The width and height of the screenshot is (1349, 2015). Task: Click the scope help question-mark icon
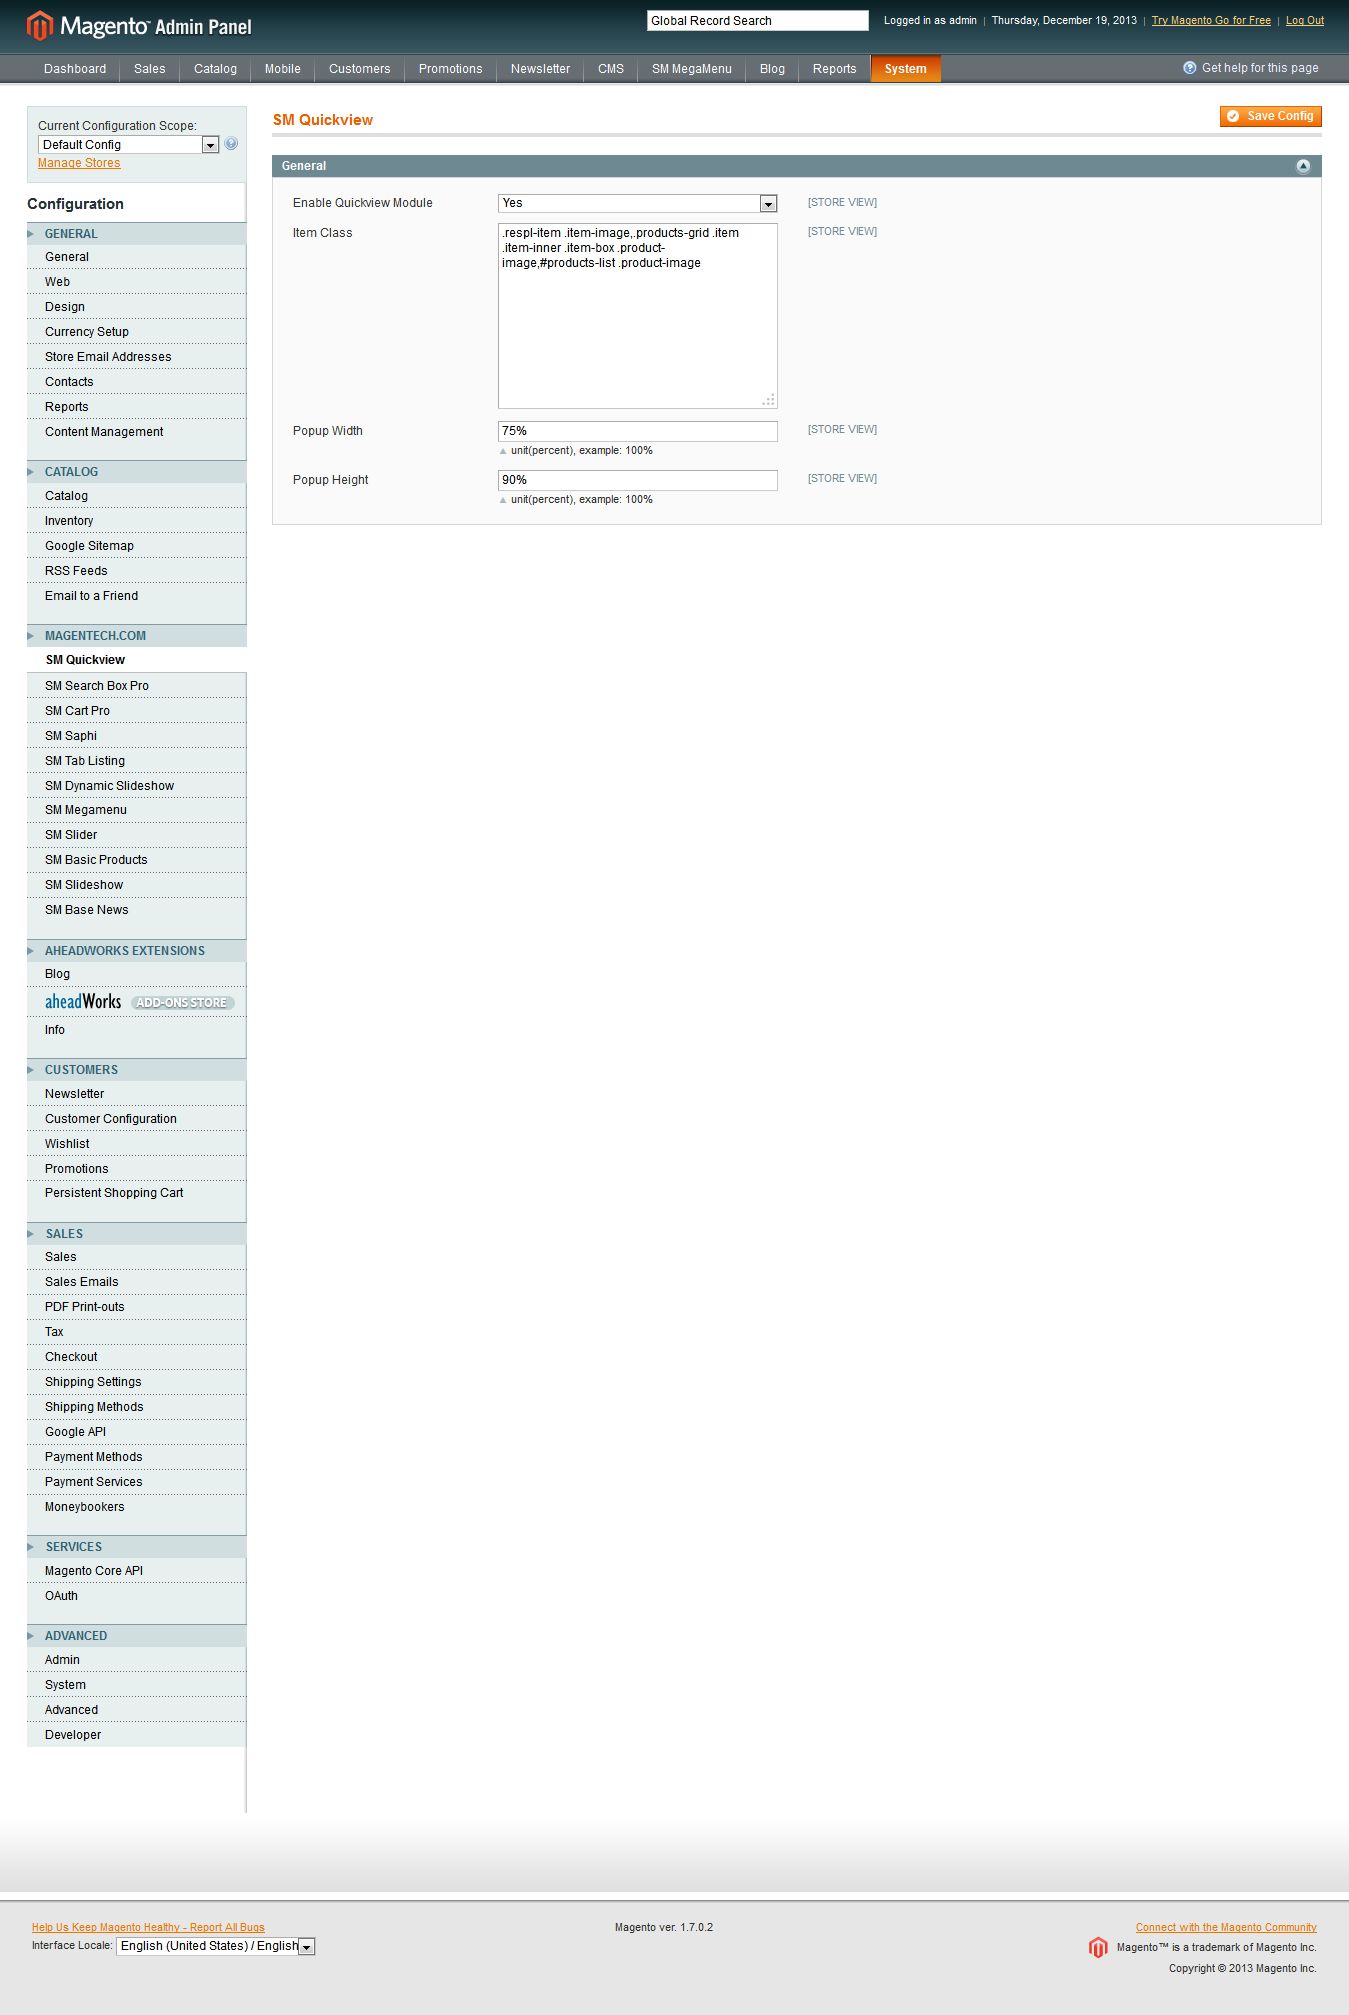click(231, 144)
